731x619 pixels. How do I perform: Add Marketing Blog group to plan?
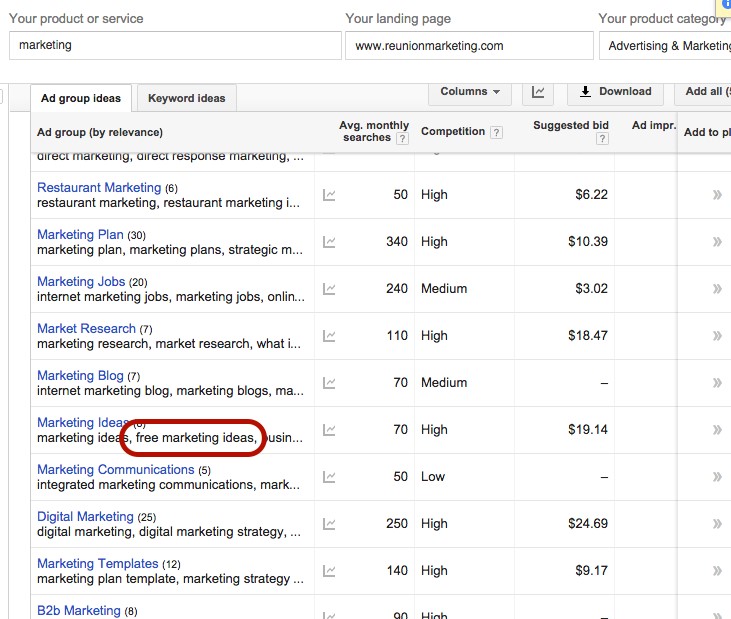(x=717, y=383)
